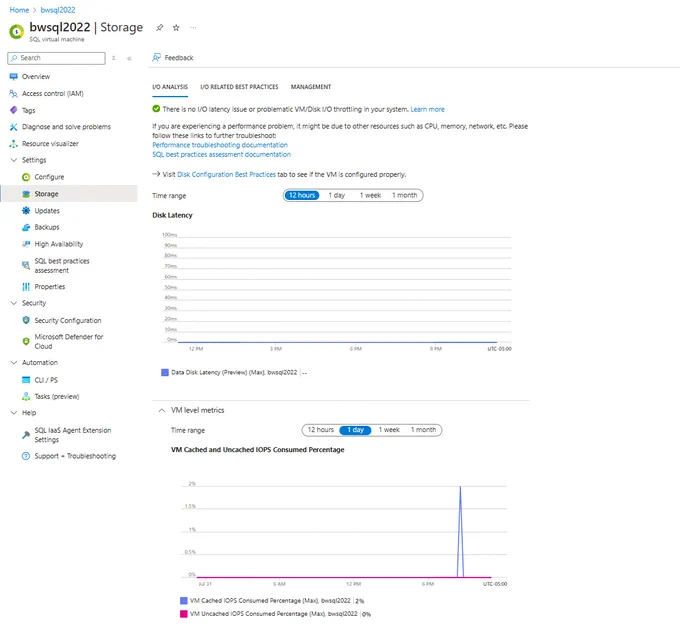
Task: Select 1 month for Disk Latency range
Action: [405, 195]
